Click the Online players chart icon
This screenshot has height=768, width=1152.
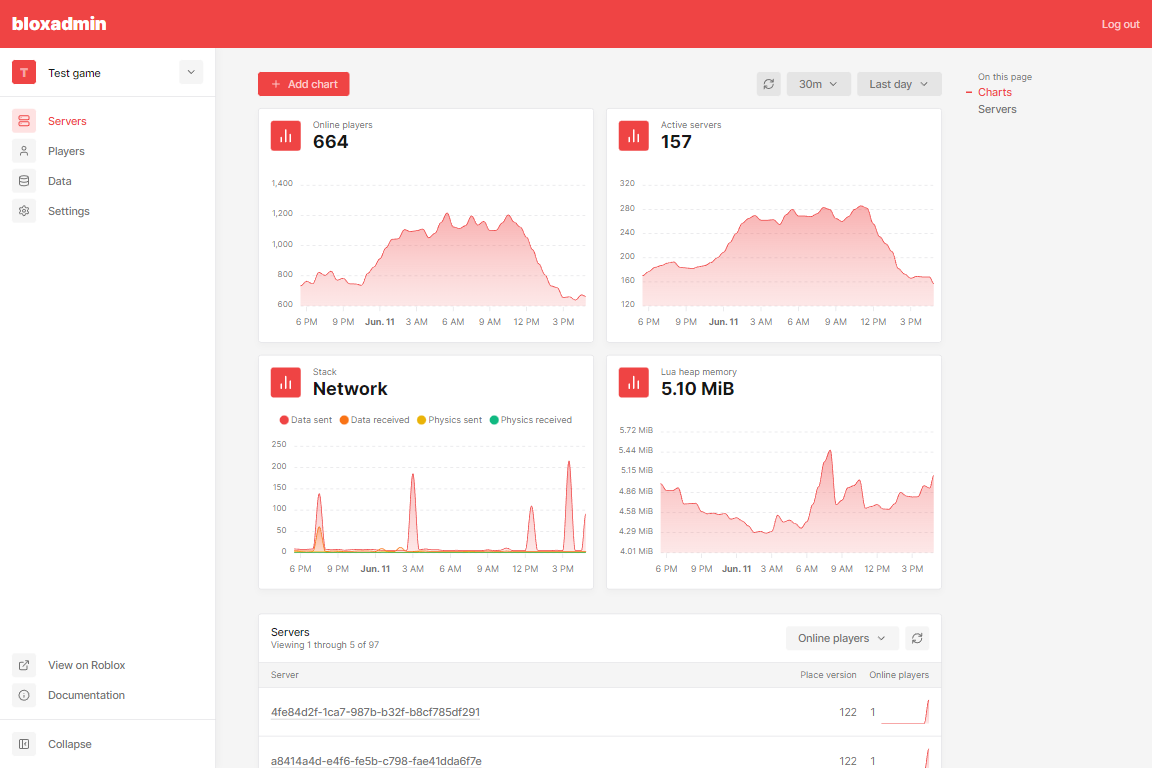286,136
